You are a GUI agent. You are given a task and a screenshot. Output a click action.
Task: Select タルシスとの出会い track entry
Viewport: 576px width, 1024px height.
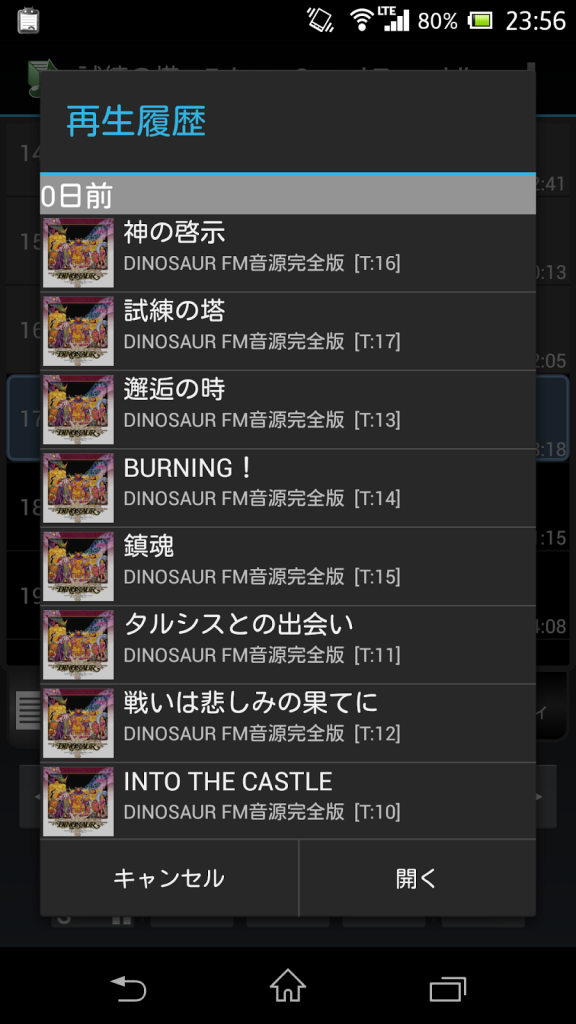[x=288, y=645]
